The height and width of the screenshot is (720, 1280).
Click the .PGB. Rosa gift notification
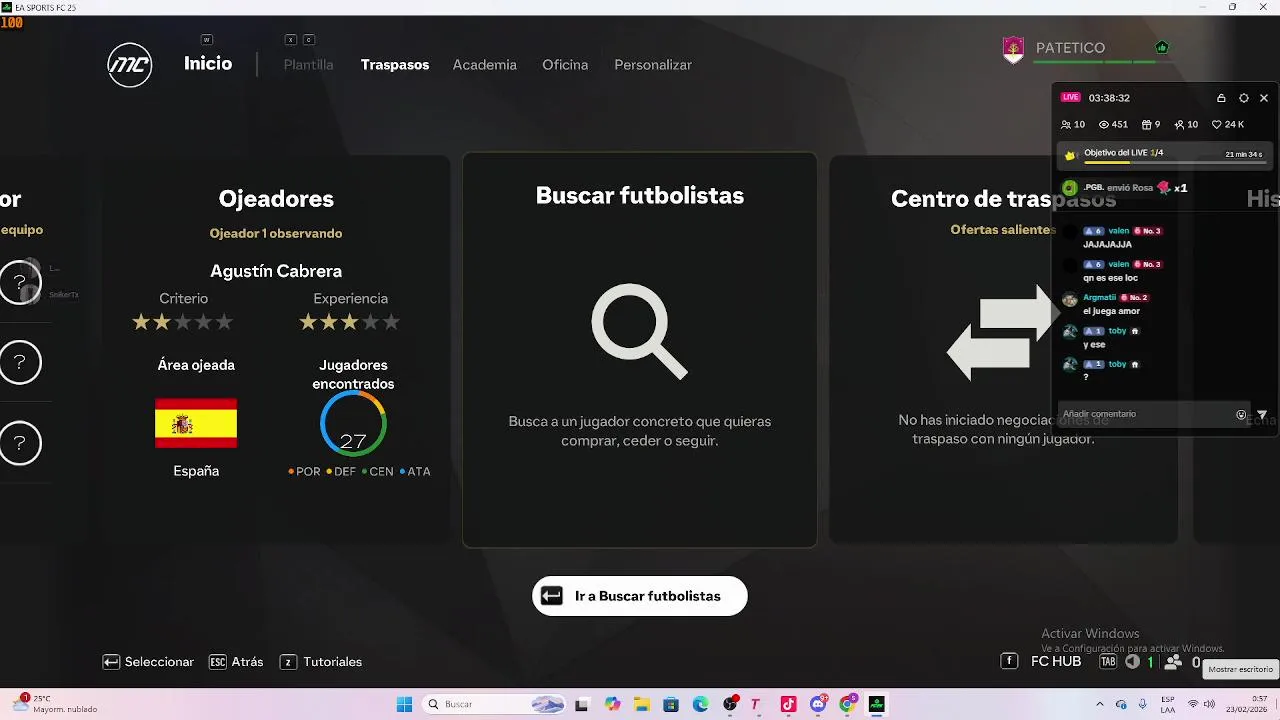pos(1124,188)
